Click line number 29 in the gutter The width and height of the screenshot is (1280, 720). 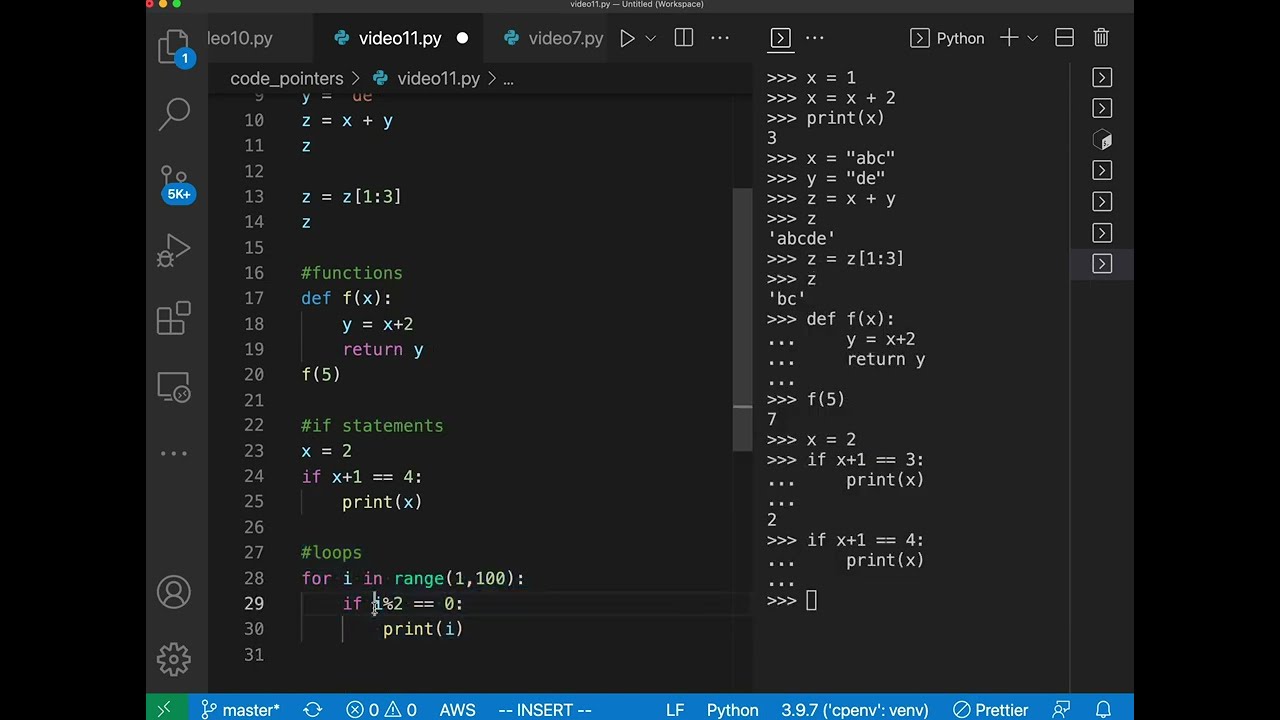click(254, 603)
